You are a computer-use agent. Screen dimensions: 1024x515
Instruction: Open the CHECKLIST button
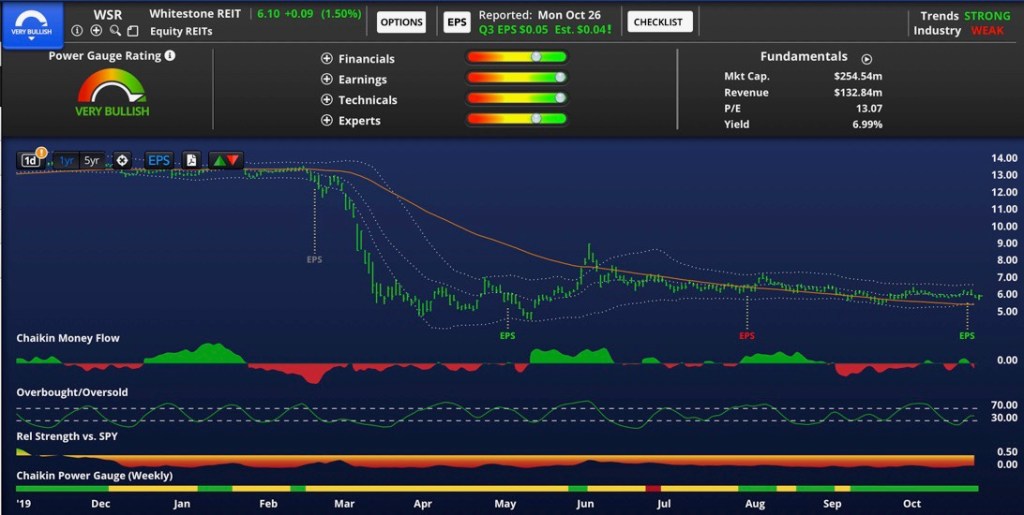[658, 22]
